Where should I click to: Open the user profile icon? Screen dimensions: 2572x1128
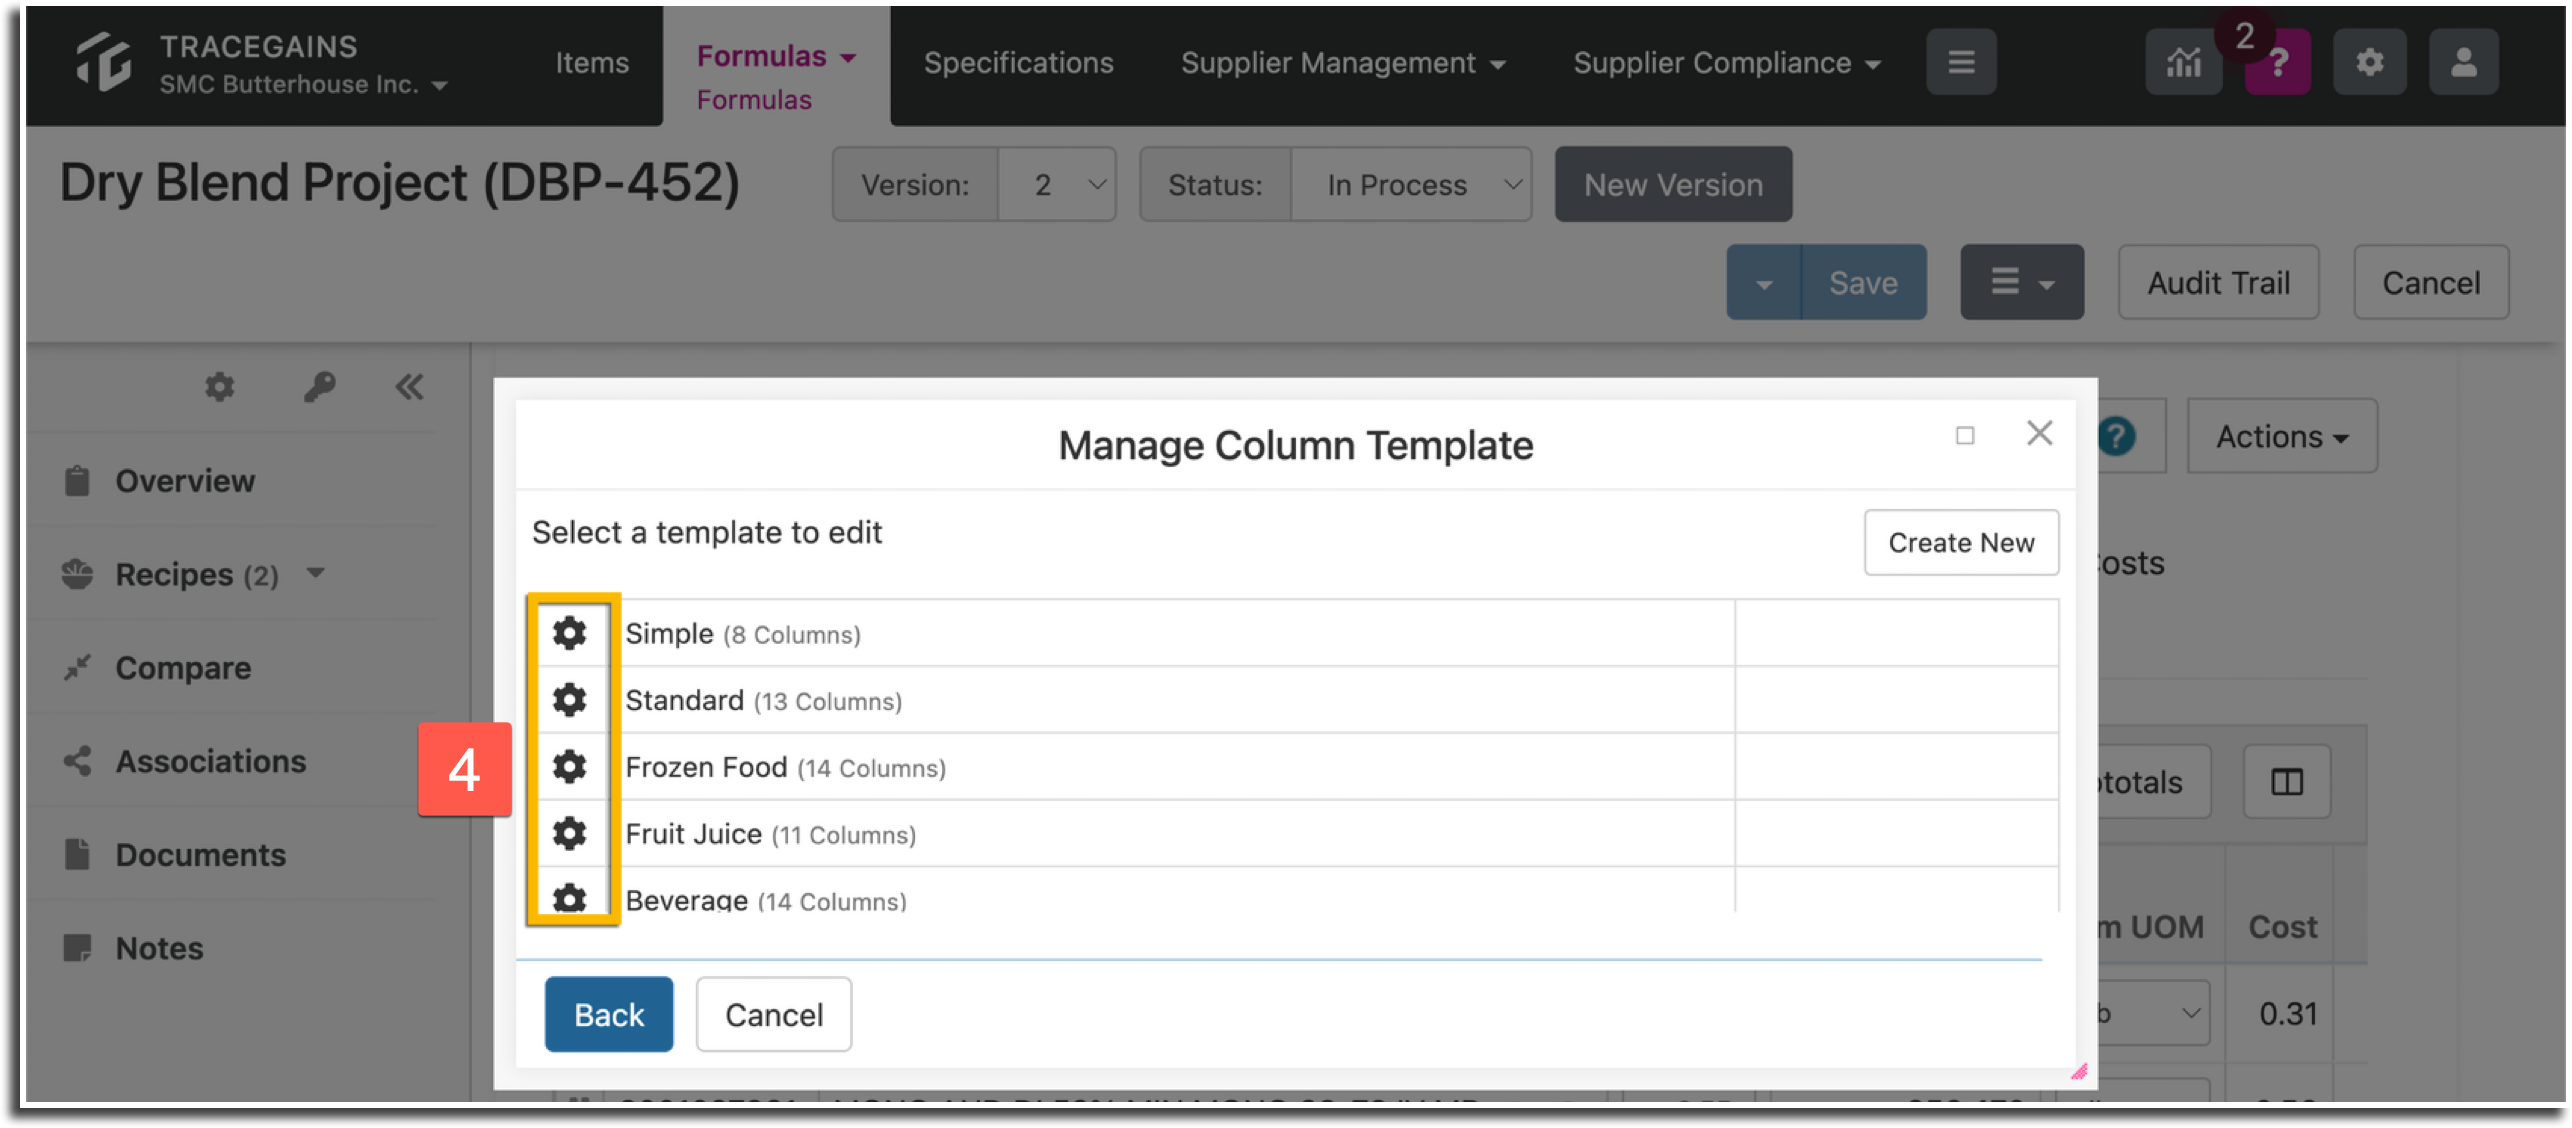tap(2463, 63)
